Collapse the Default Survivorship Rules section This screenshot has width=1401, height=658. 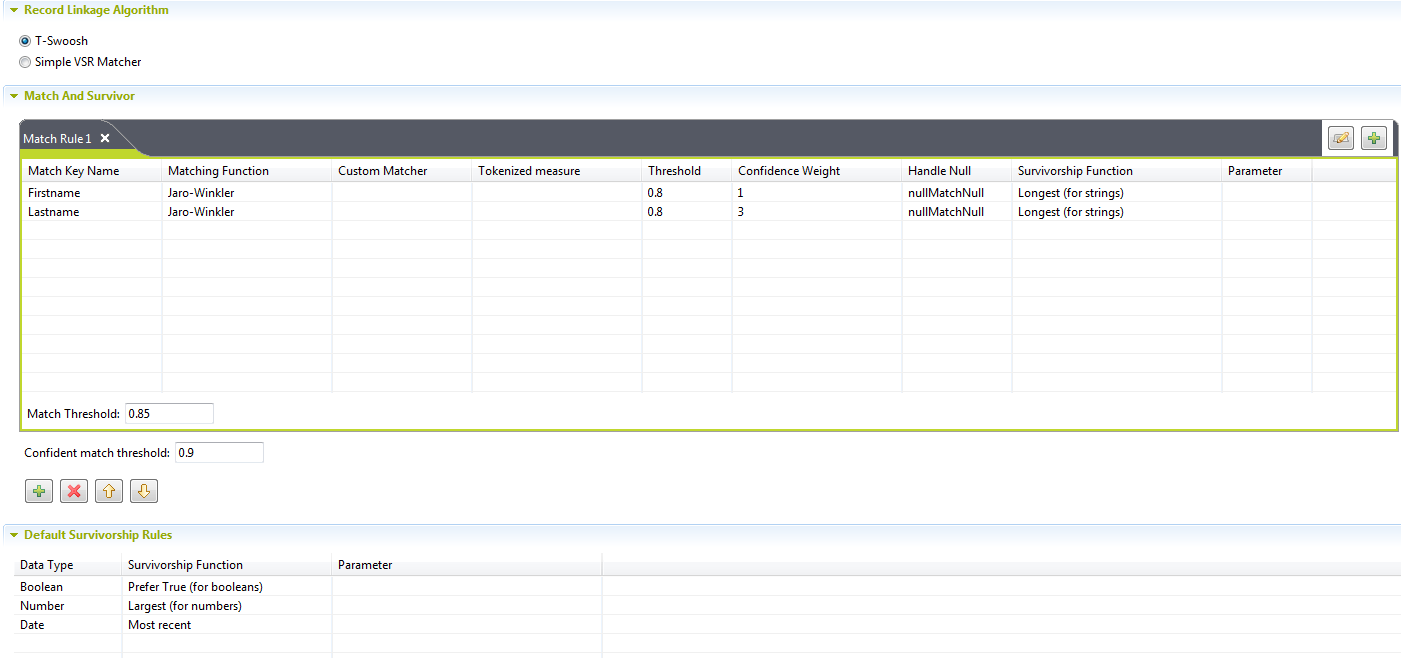click(14, 535)
